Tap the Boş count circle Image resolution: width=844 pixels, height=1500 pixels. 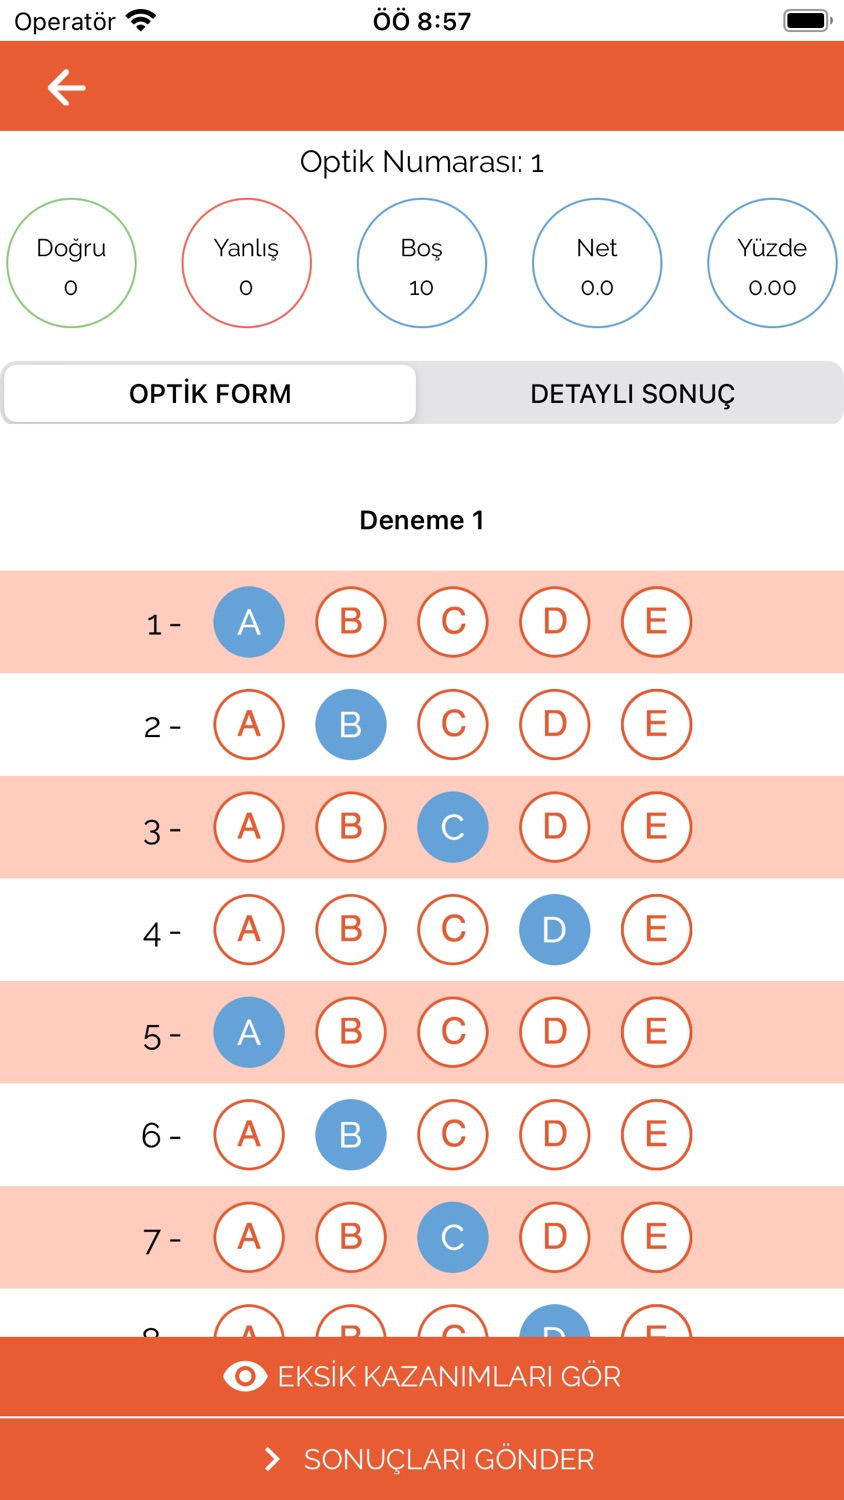pos(422,263)
